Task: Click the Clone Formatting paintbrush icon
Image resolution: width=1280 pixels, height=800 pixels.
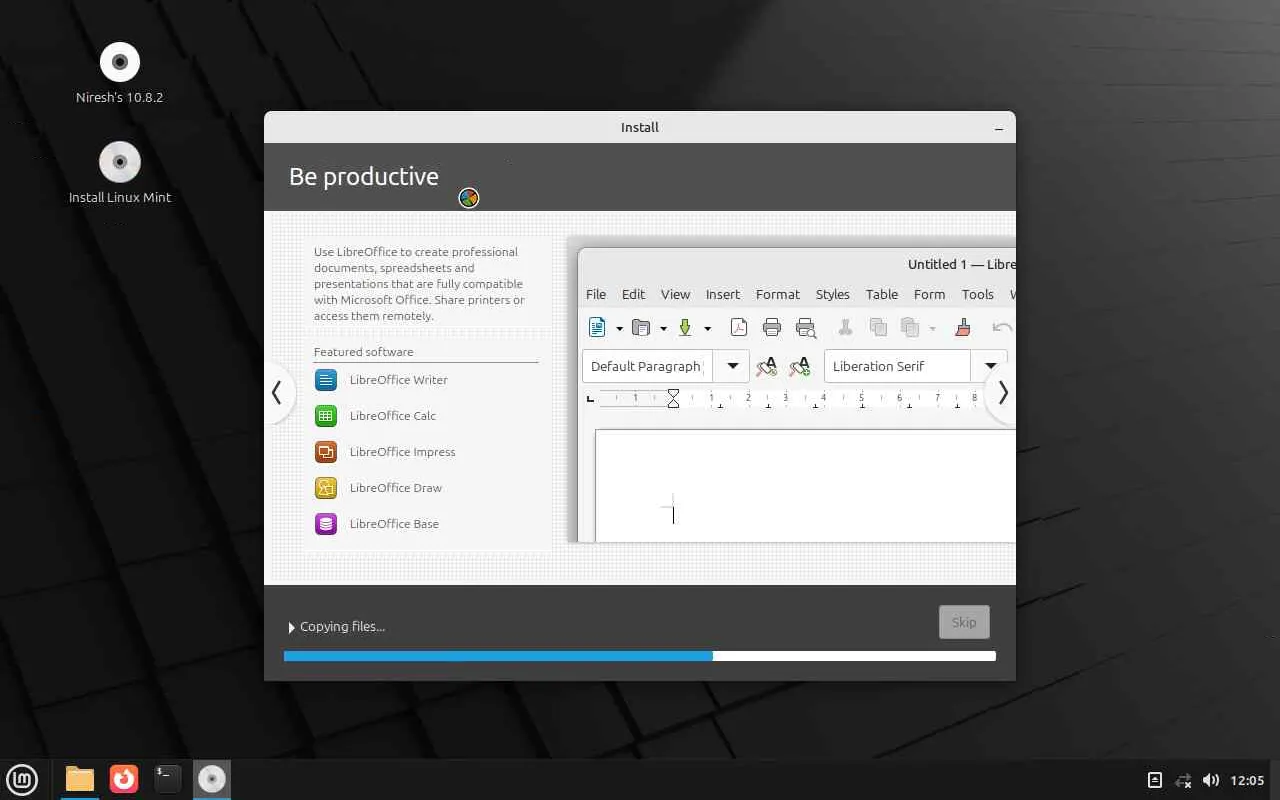Action: [963, 327]
